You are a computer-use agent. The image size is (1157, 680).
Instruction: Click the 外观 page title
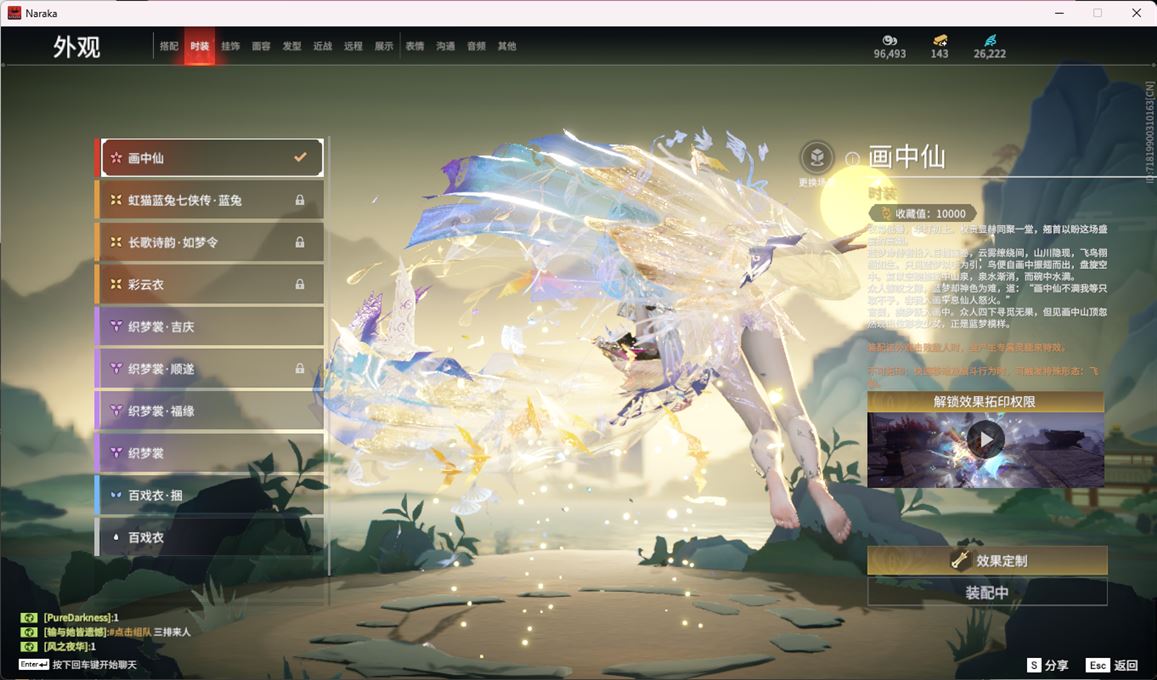77,47
